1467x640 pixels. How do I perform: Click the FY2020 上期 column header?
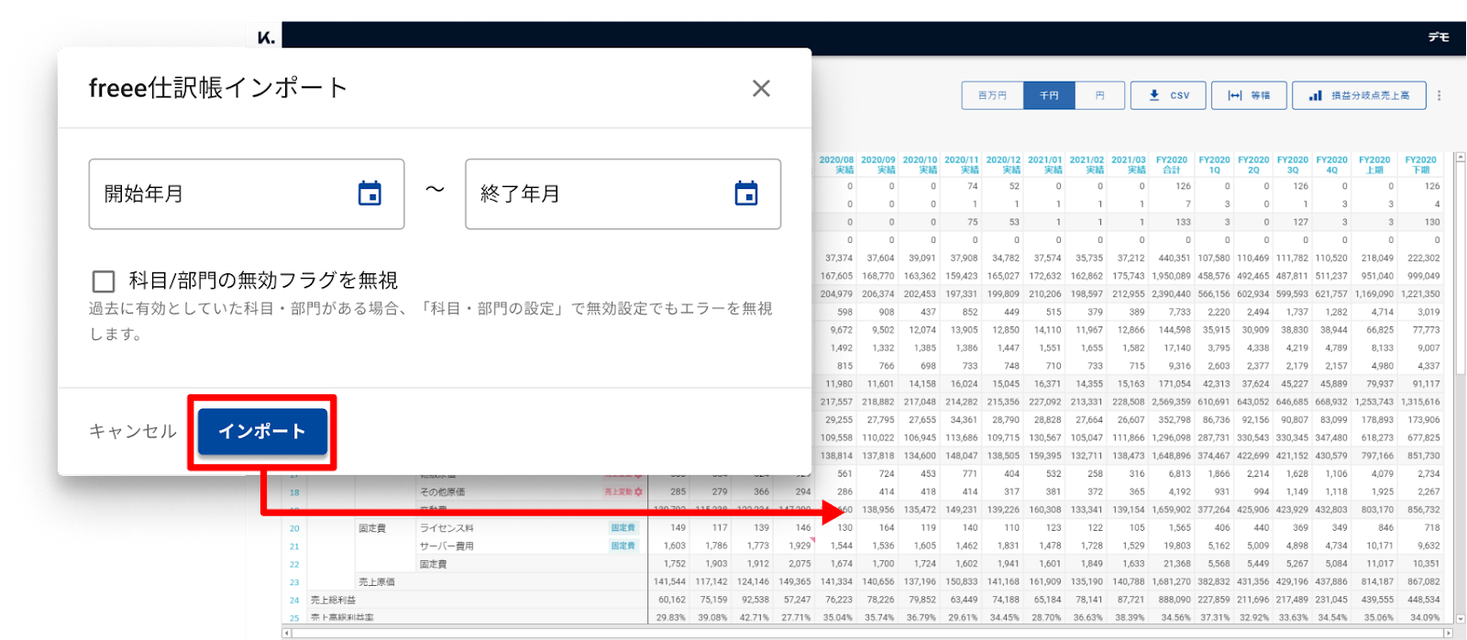1374,165
